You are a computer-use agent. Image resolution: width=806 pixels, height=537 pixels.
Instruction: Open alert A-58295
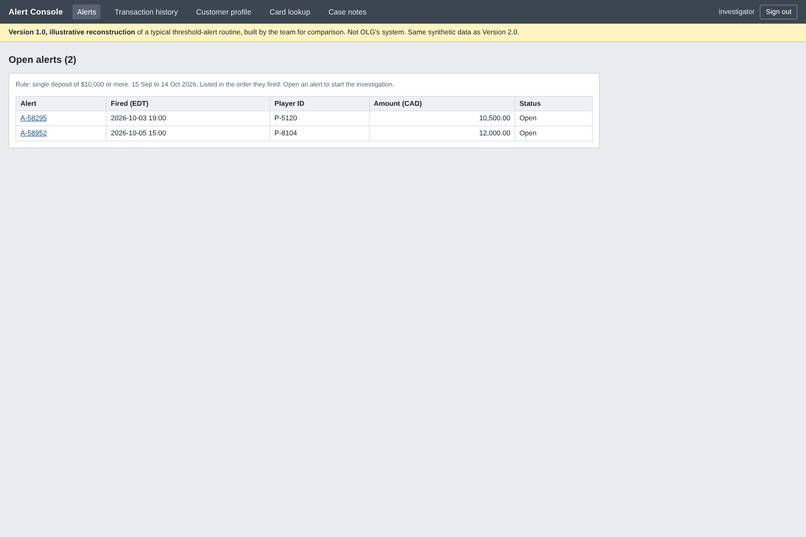coord(33,118)
